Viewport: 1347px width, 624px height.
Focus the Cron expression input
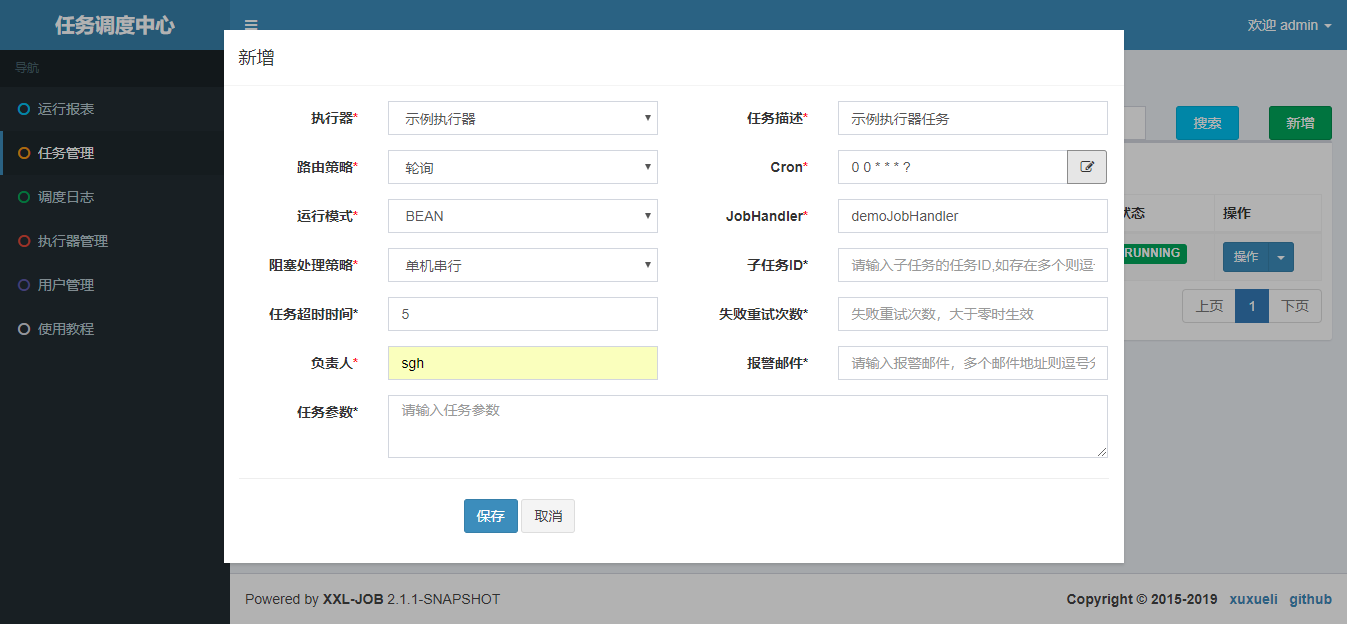[x=953, y=167]
